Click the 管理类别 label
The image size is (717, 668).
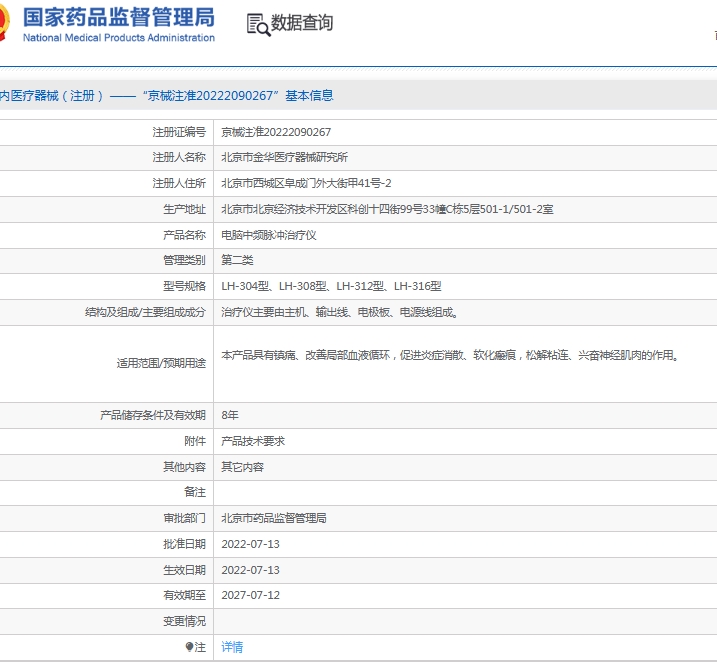185,260
